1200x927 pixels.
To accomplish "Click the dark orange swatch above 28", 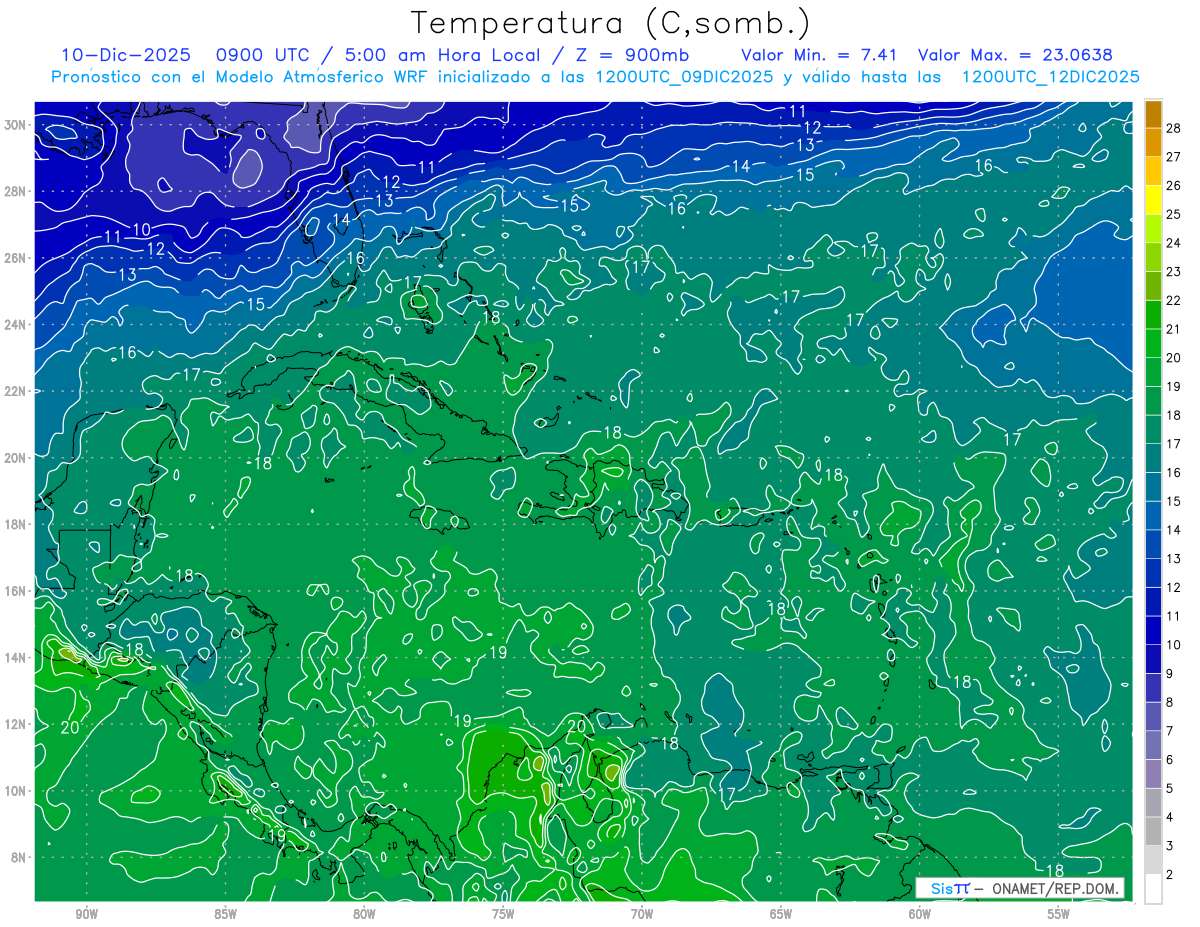I will click(x=1153, y=114).
